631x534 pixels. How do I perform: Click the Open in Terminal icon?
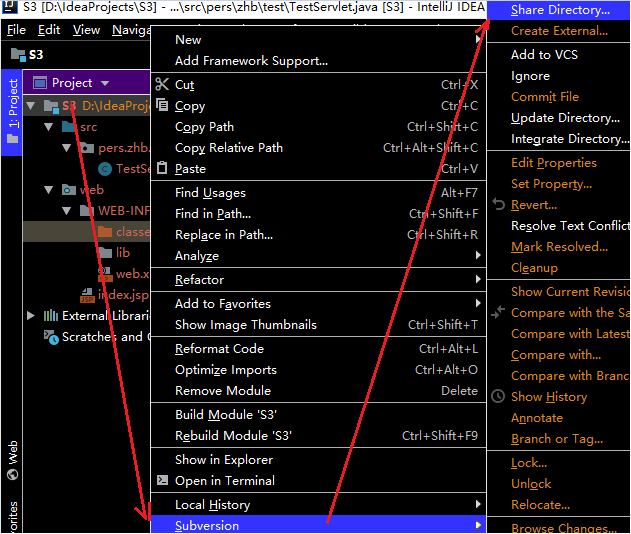pyautogui.click(x=162, y=480)
